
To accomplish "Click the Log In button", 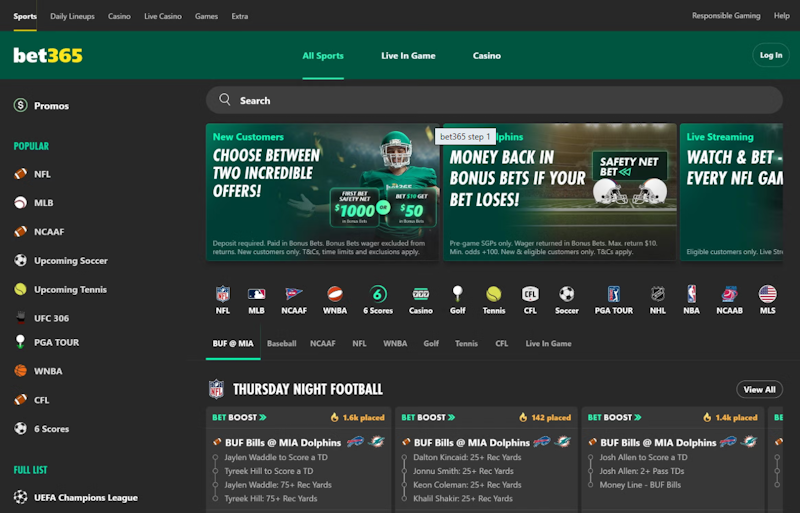I will [x=771, y=55].
